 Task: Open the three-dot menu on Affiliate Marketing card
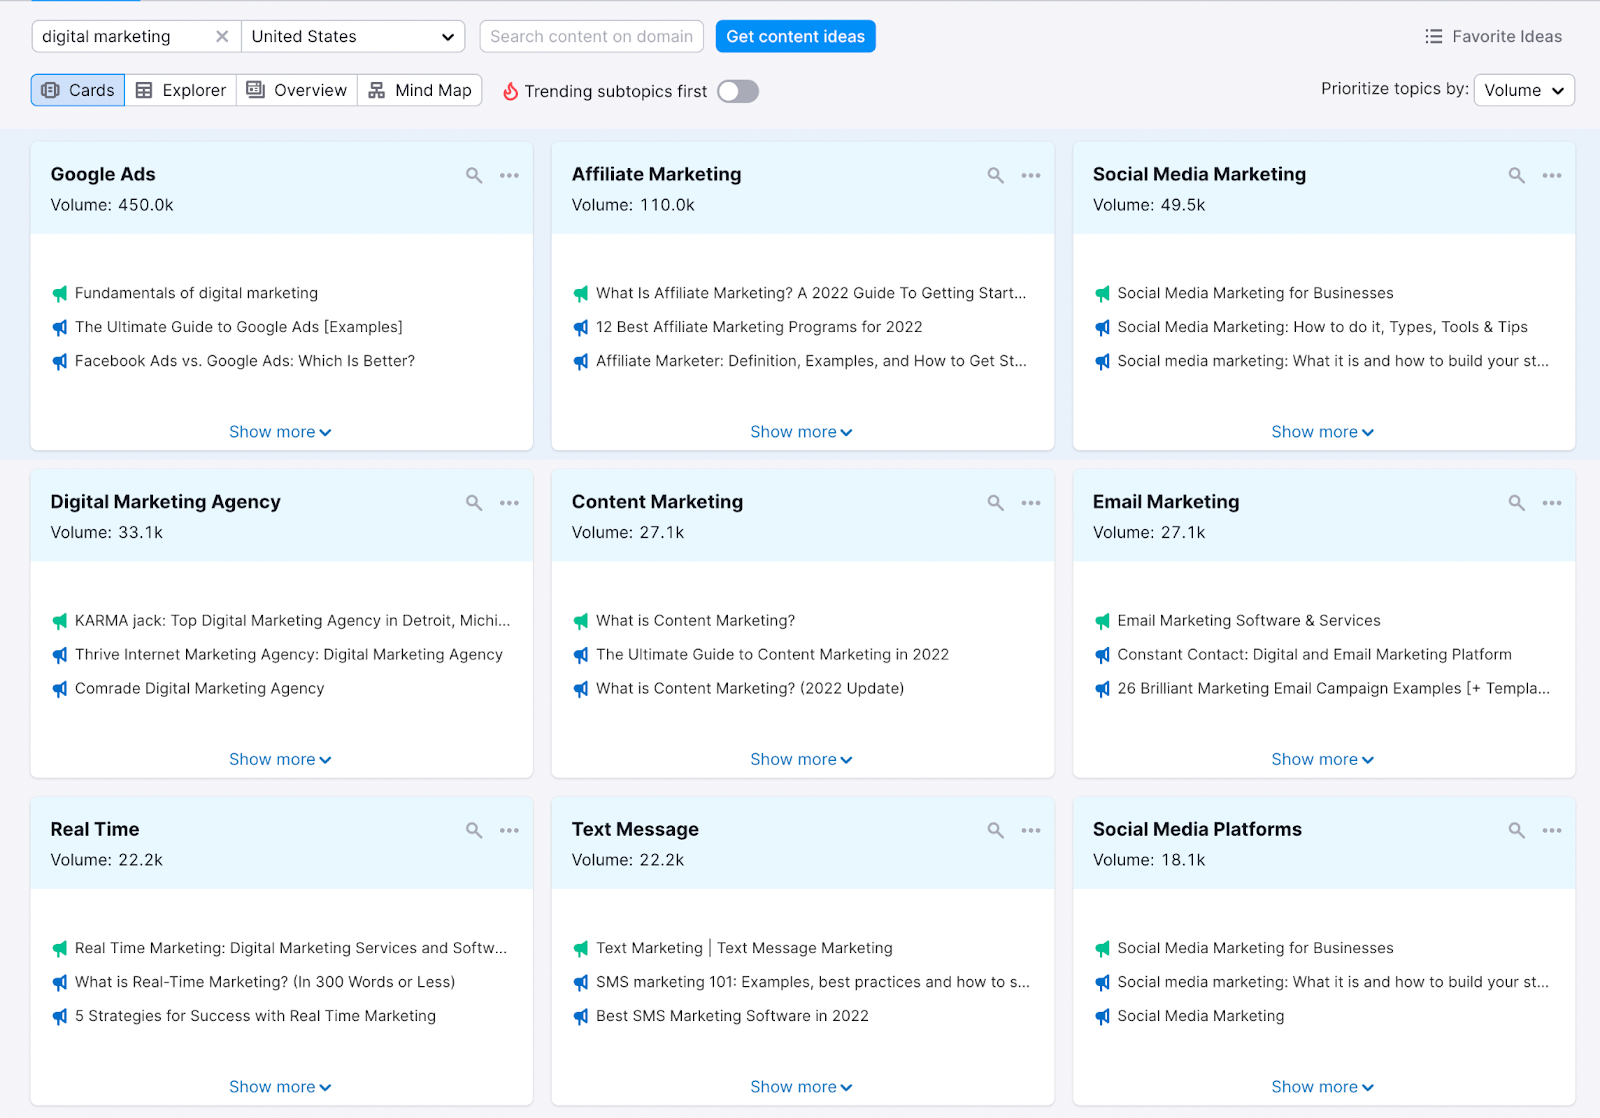click(1030, 176)
